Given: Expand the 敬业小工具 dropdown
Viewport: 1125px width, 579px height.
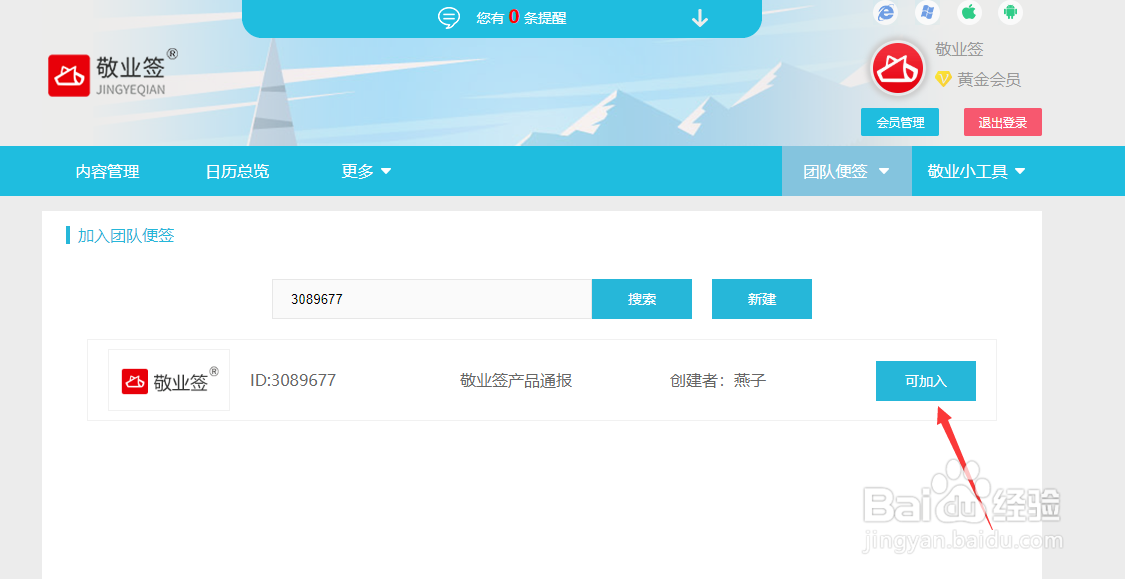Looking at the screenshot, I should 976,171.
